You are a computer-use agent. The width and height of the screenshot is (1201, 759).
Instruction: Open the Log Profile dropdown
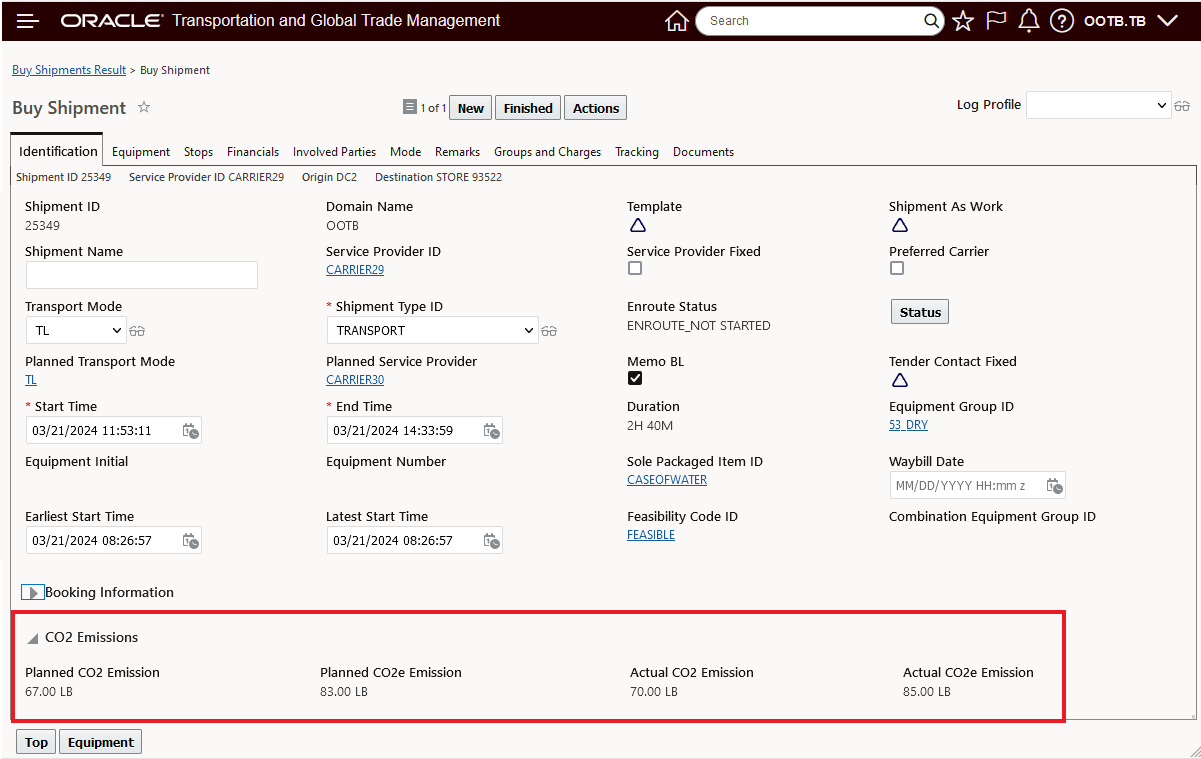tap(1098, 105)
